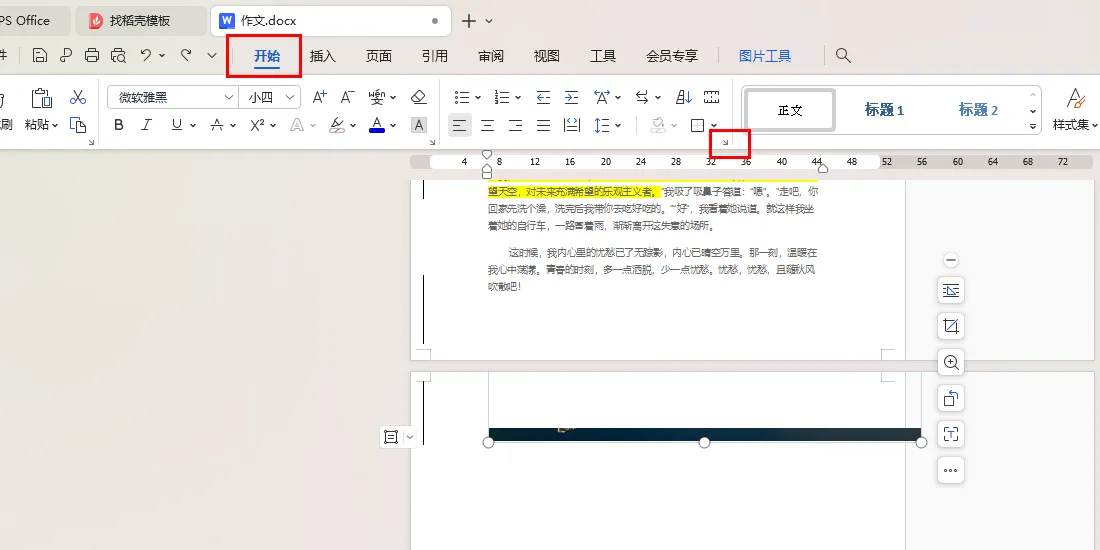1100x550 pixels.
Task: Click text extraction icon in picture sidebar
Action: (951, 434)
